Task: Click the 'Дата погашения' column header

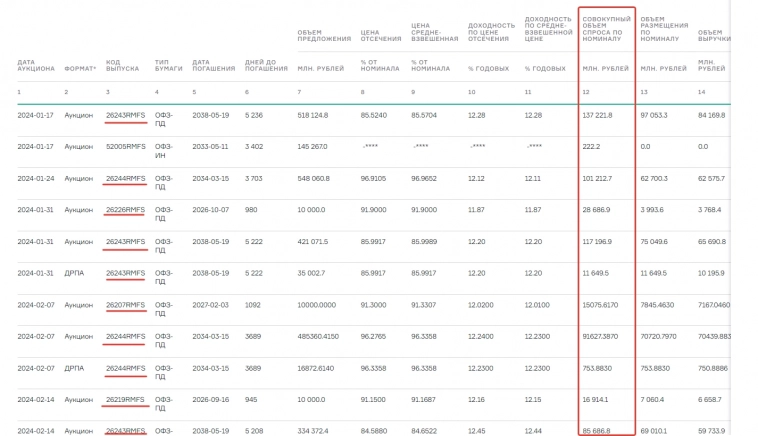Action: click(211, 67)
